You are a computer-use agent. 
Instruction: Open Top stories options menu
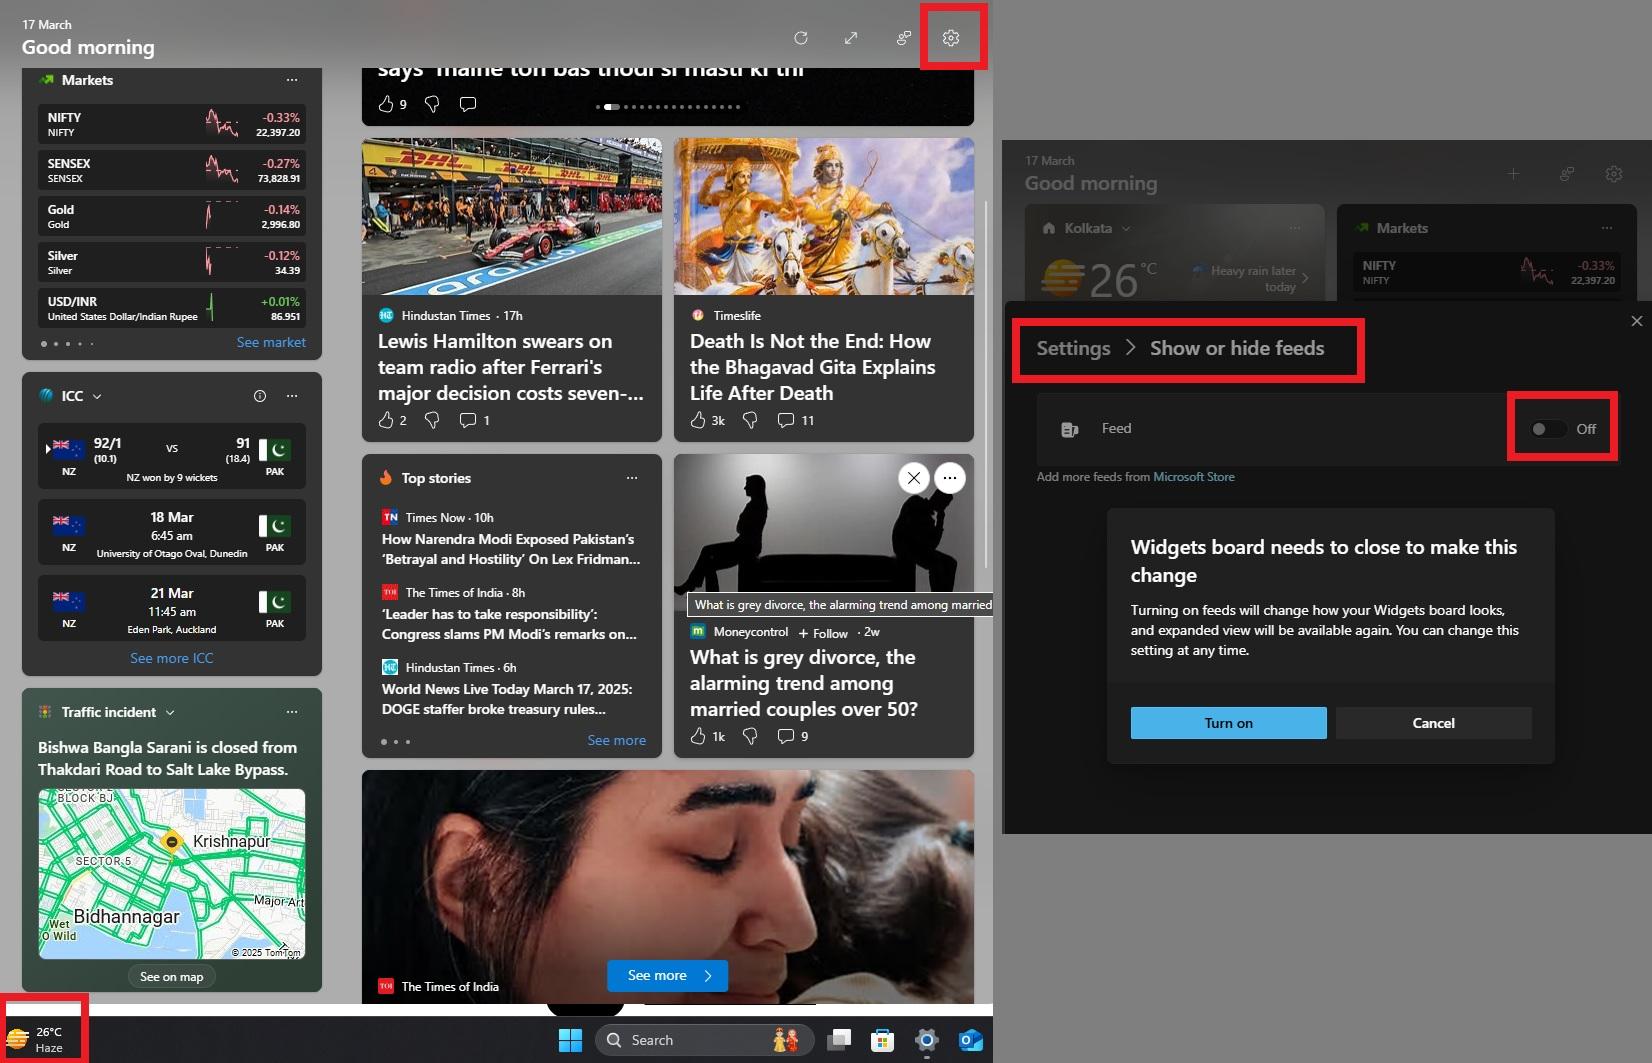632,478
